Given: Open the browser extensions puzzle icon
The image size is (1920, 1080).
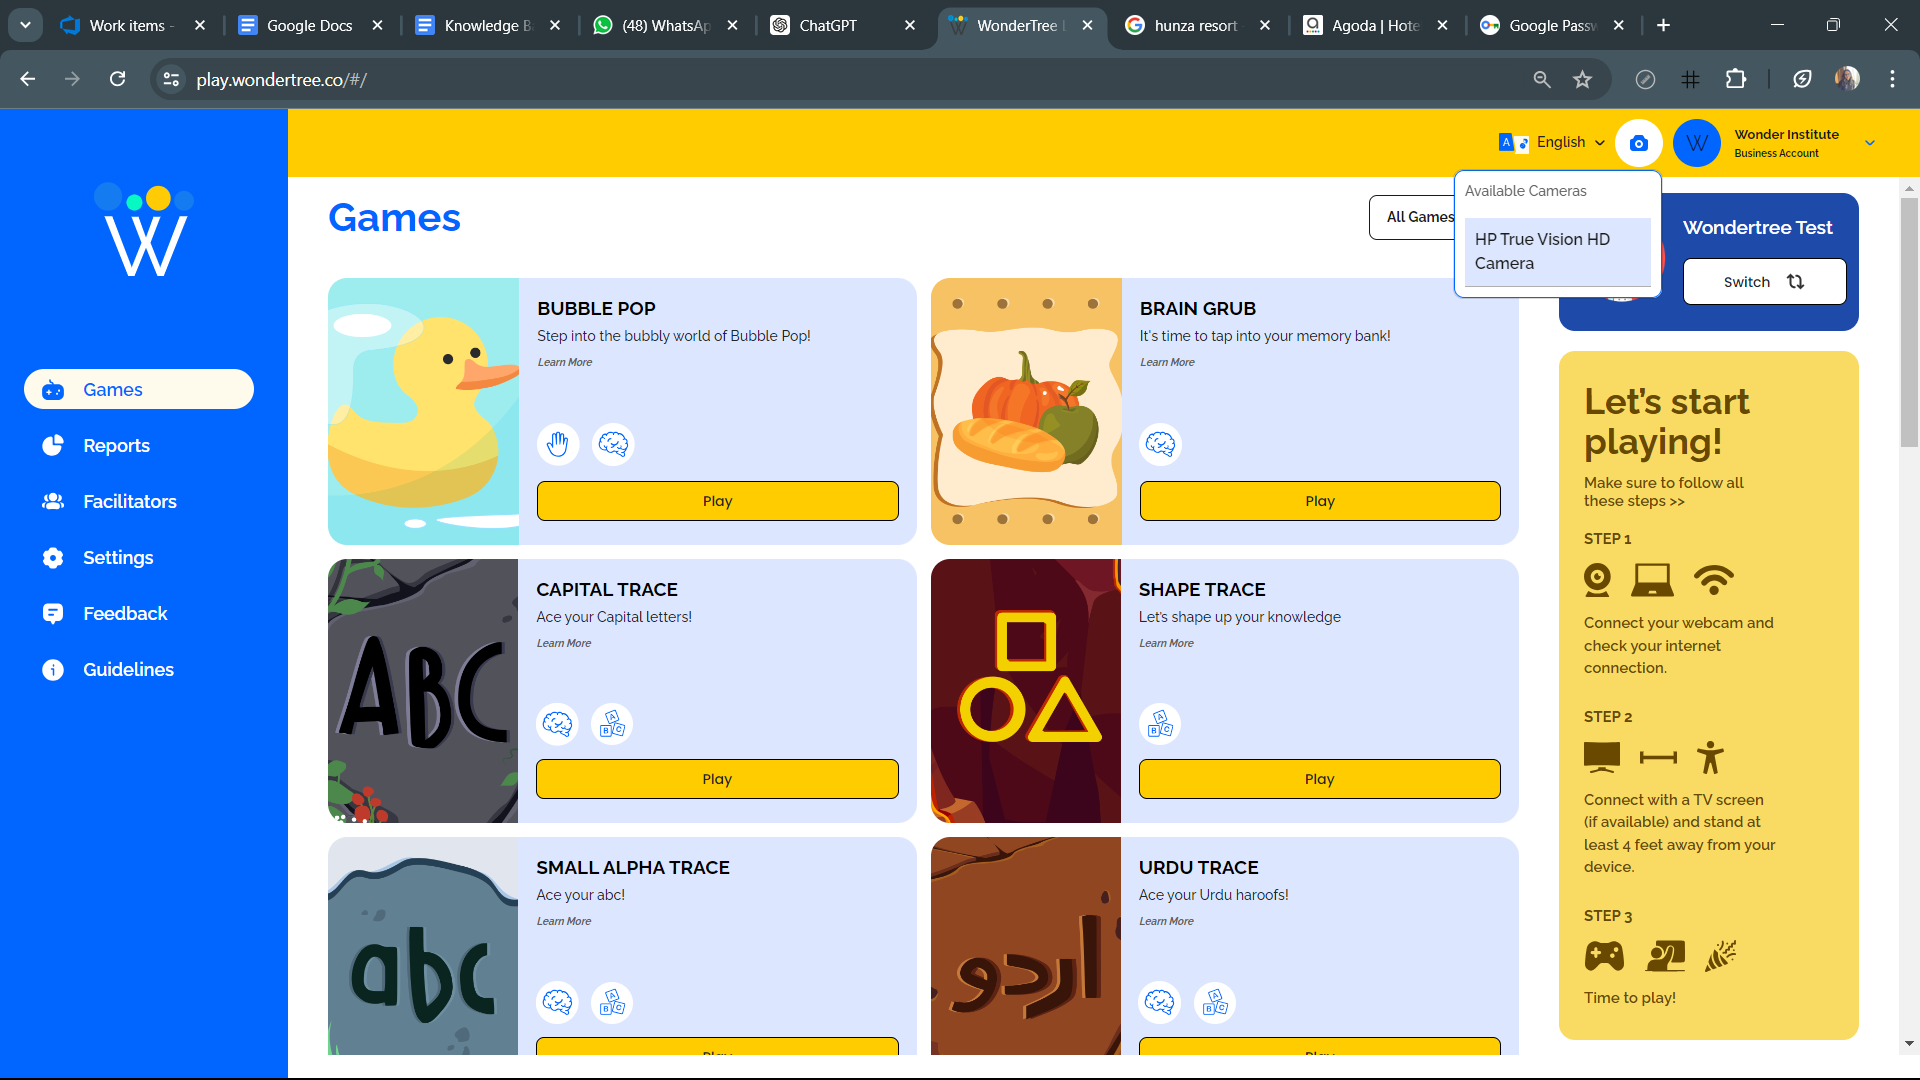Looking at the screenshot, I should coord(1736,80).
